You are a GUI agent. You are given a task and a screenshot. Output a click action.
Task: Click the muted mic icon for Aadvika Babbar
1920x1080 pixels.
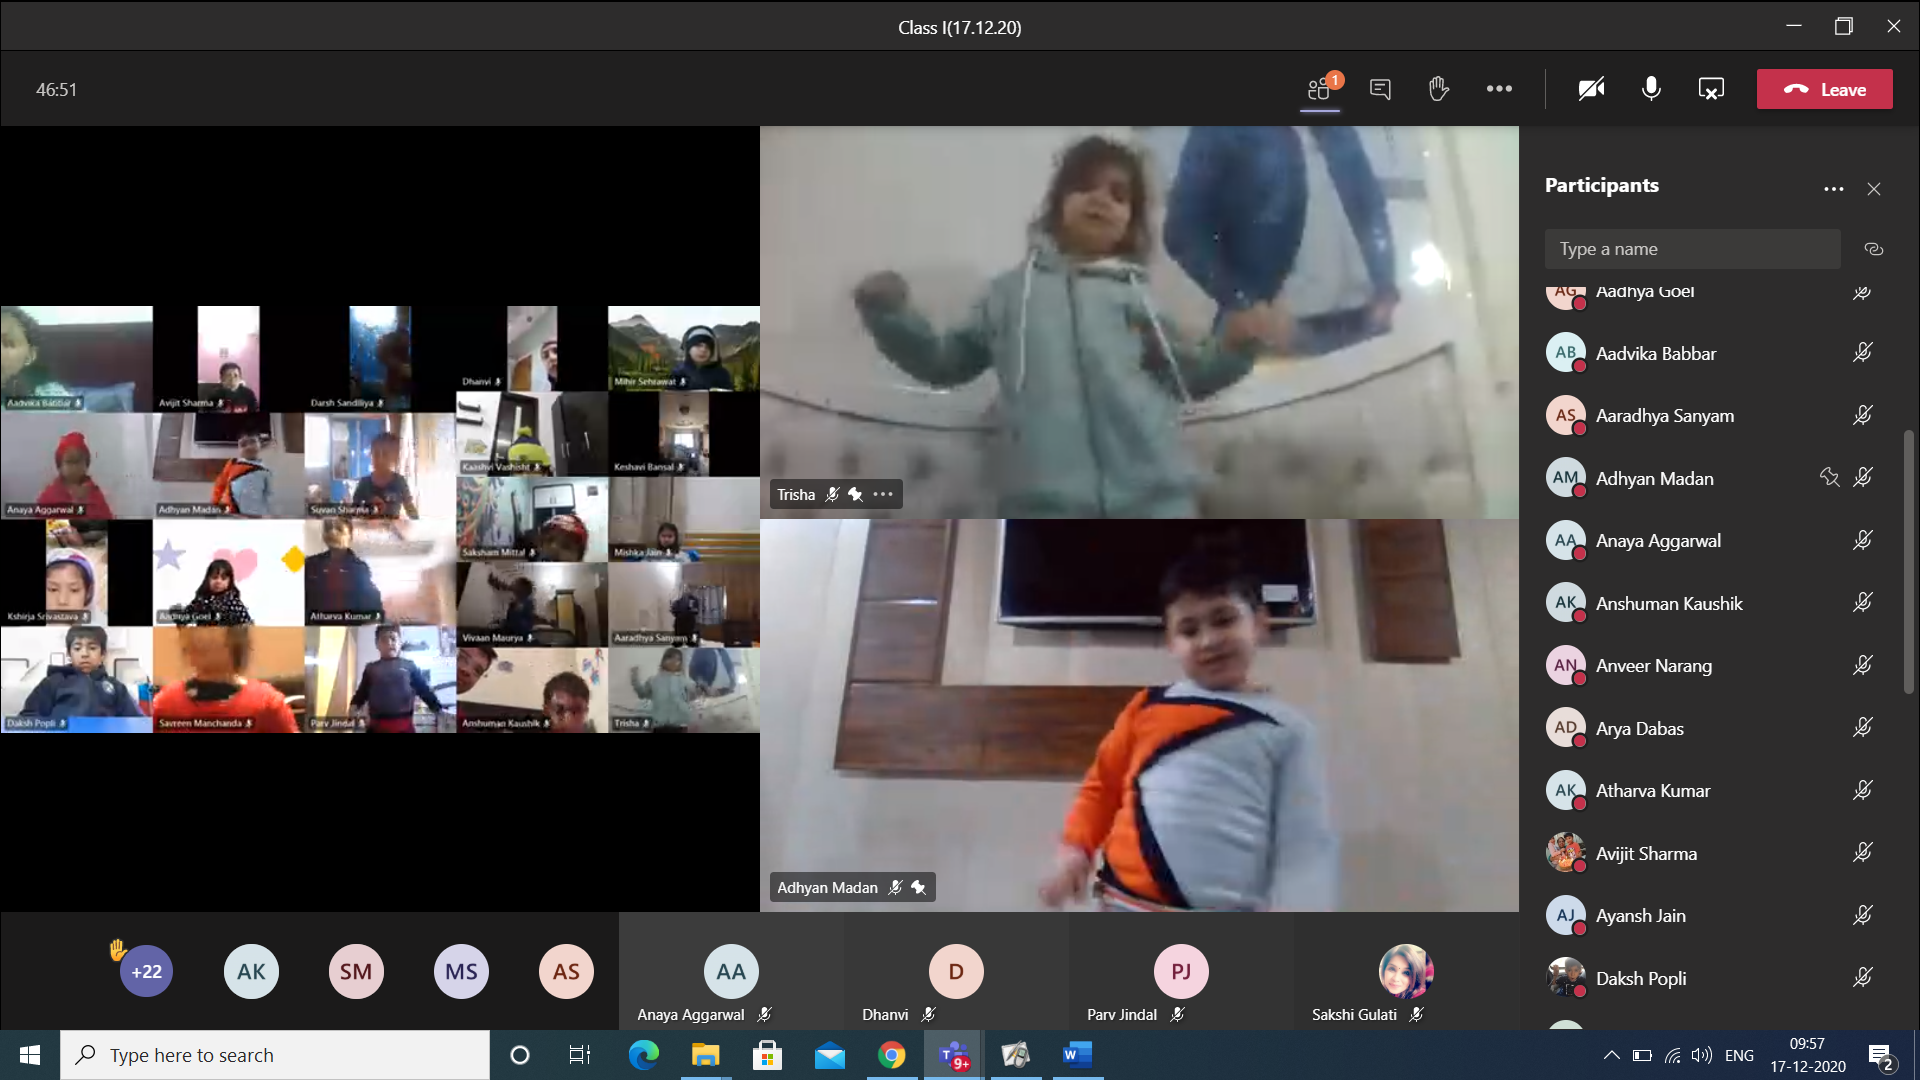pyautogui.click(x=1862, y=353)
